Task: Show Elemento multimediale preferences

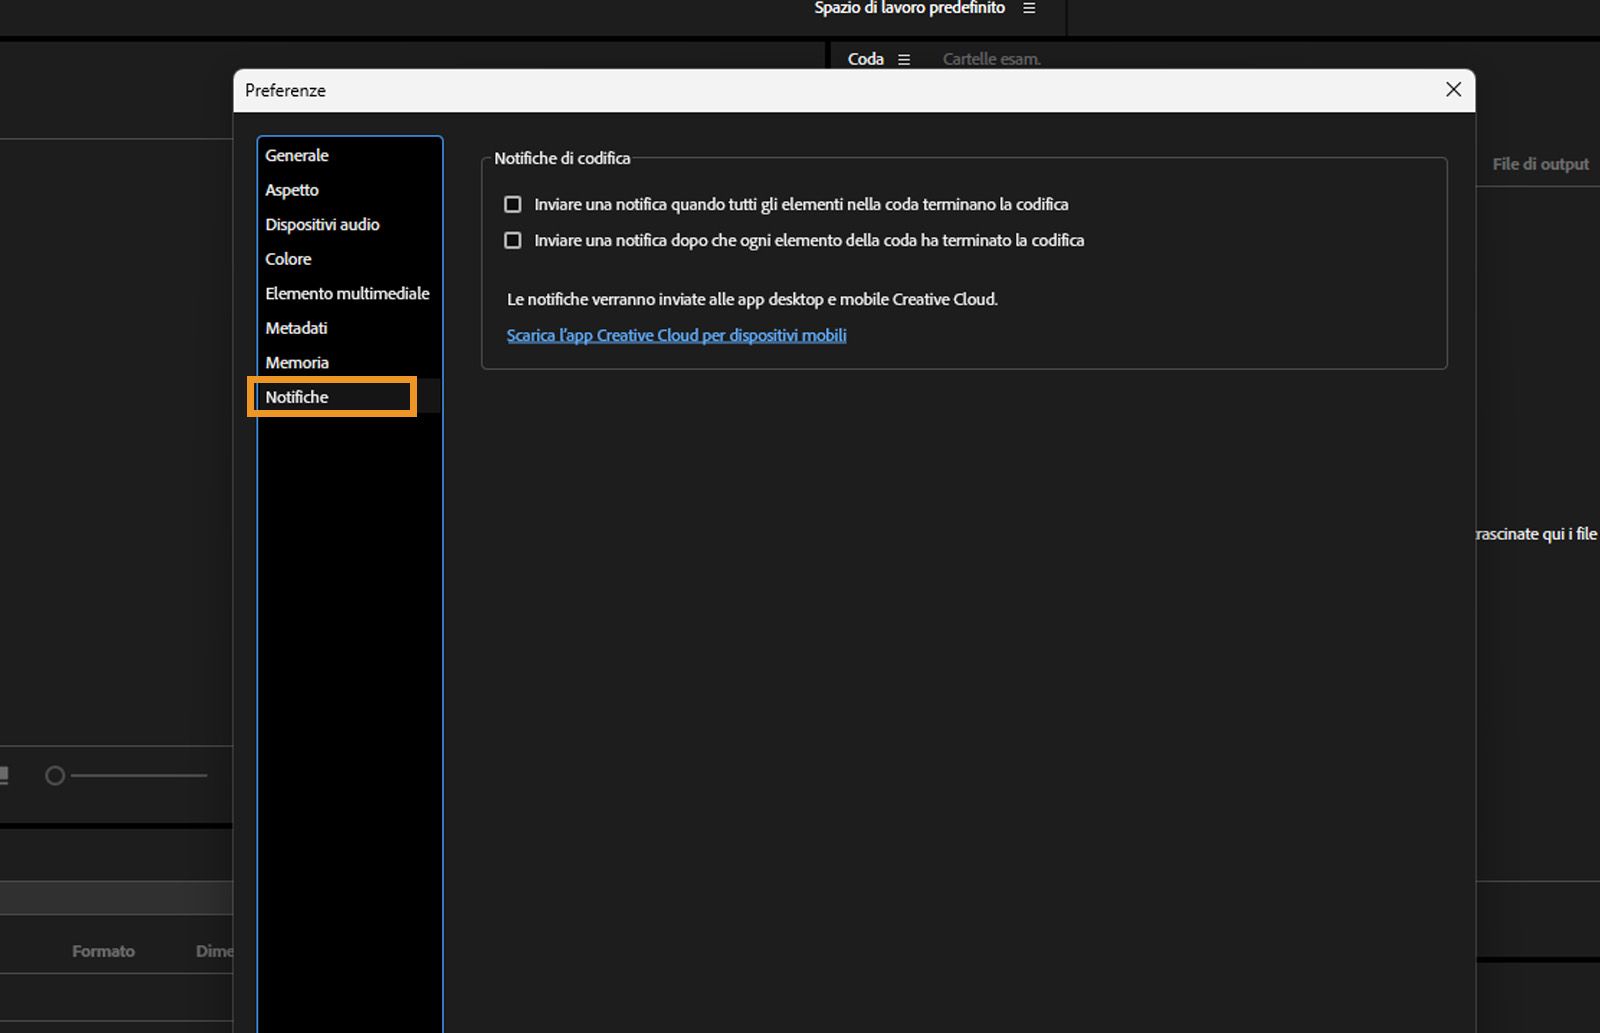Action: [x=349, y=293]
